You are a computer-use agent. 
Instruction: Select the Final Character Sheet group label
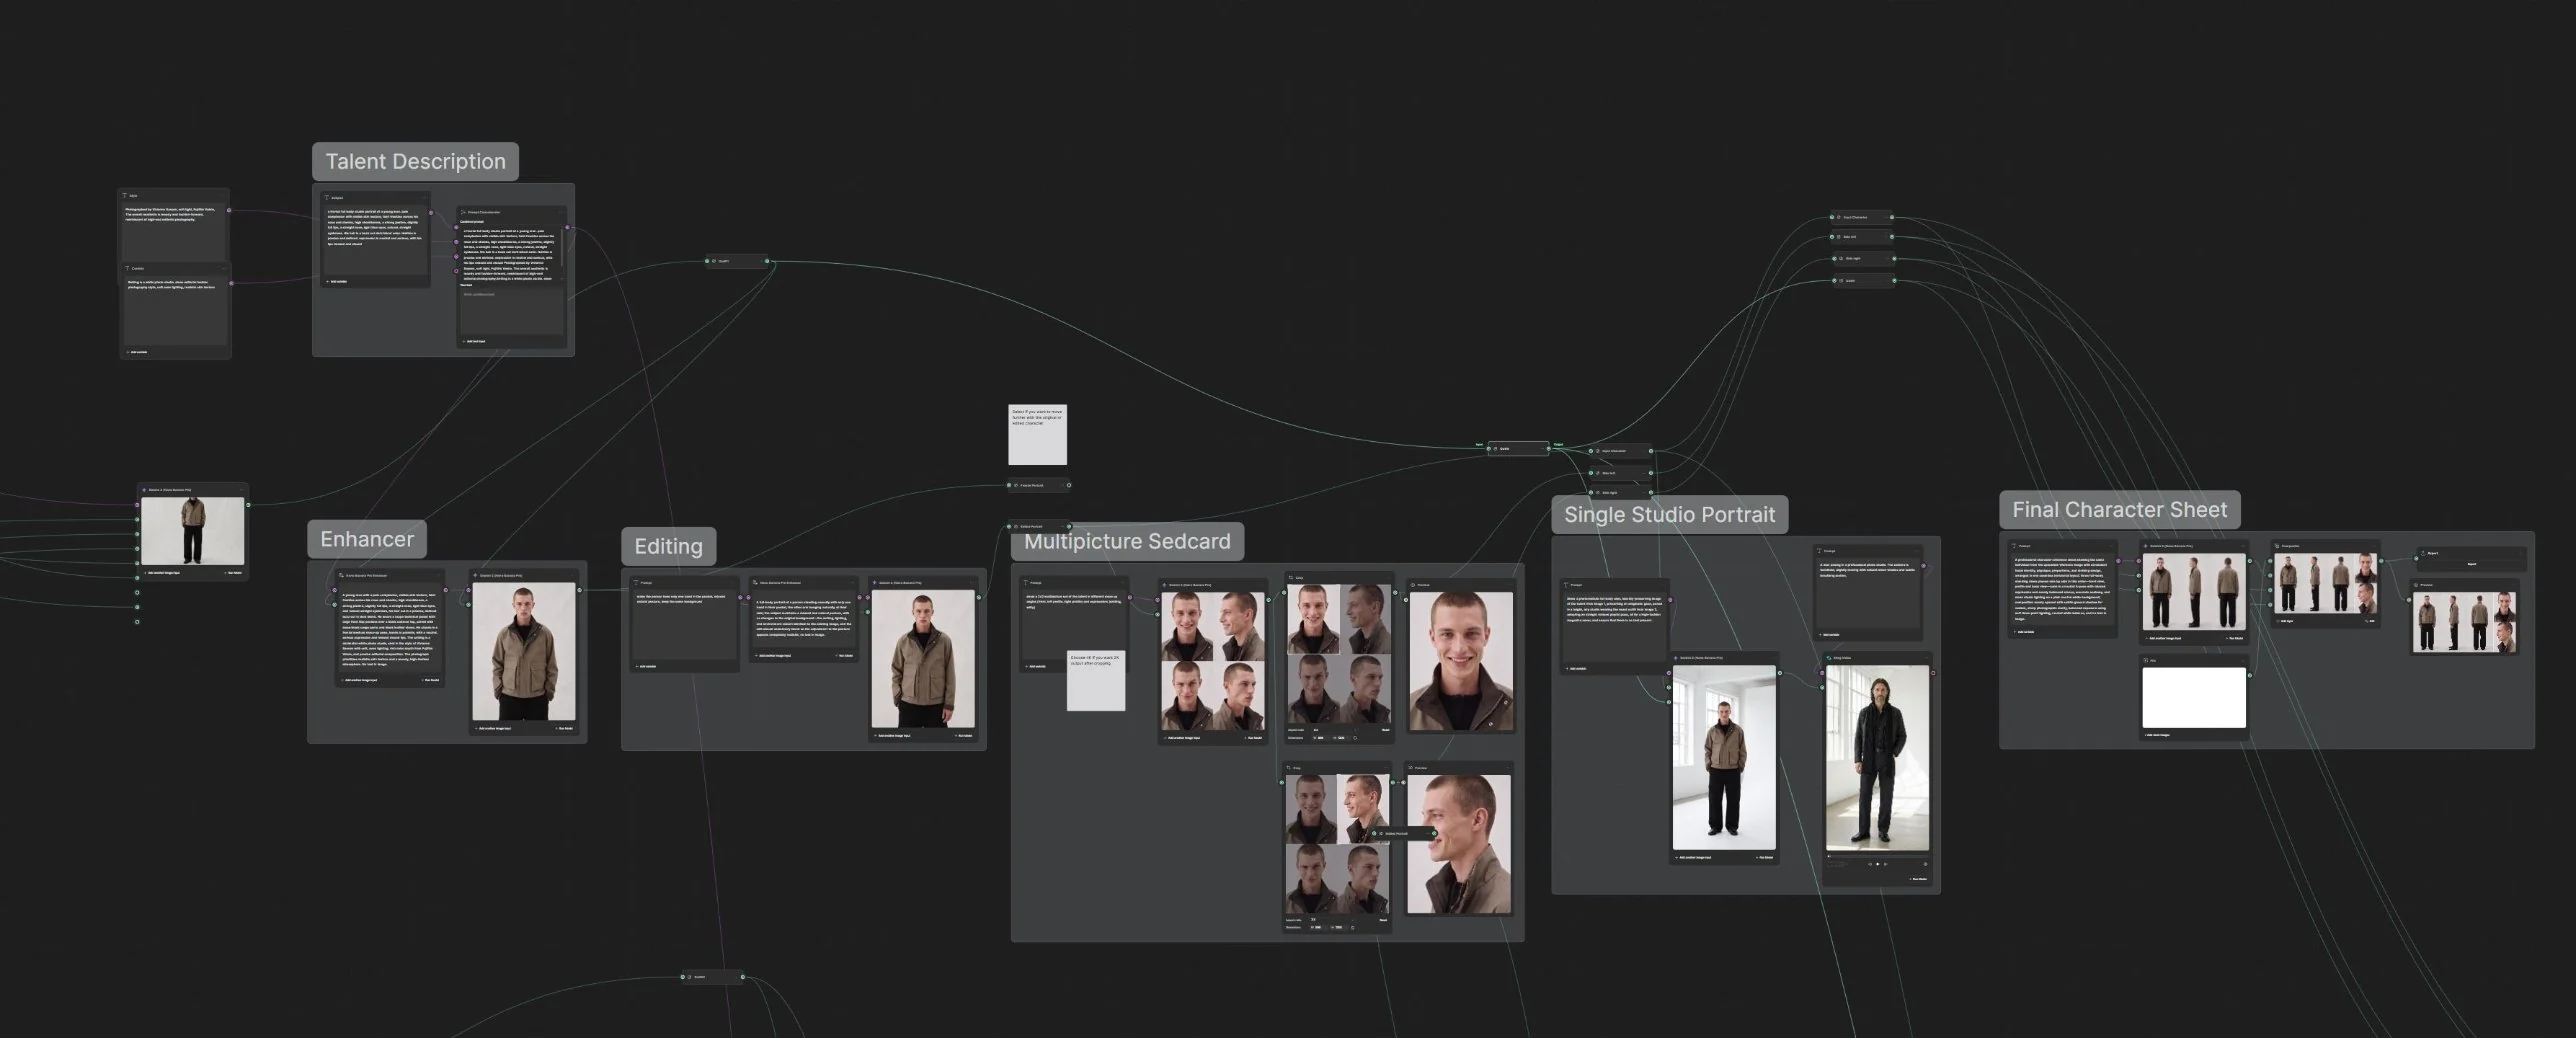point(2119,509)
